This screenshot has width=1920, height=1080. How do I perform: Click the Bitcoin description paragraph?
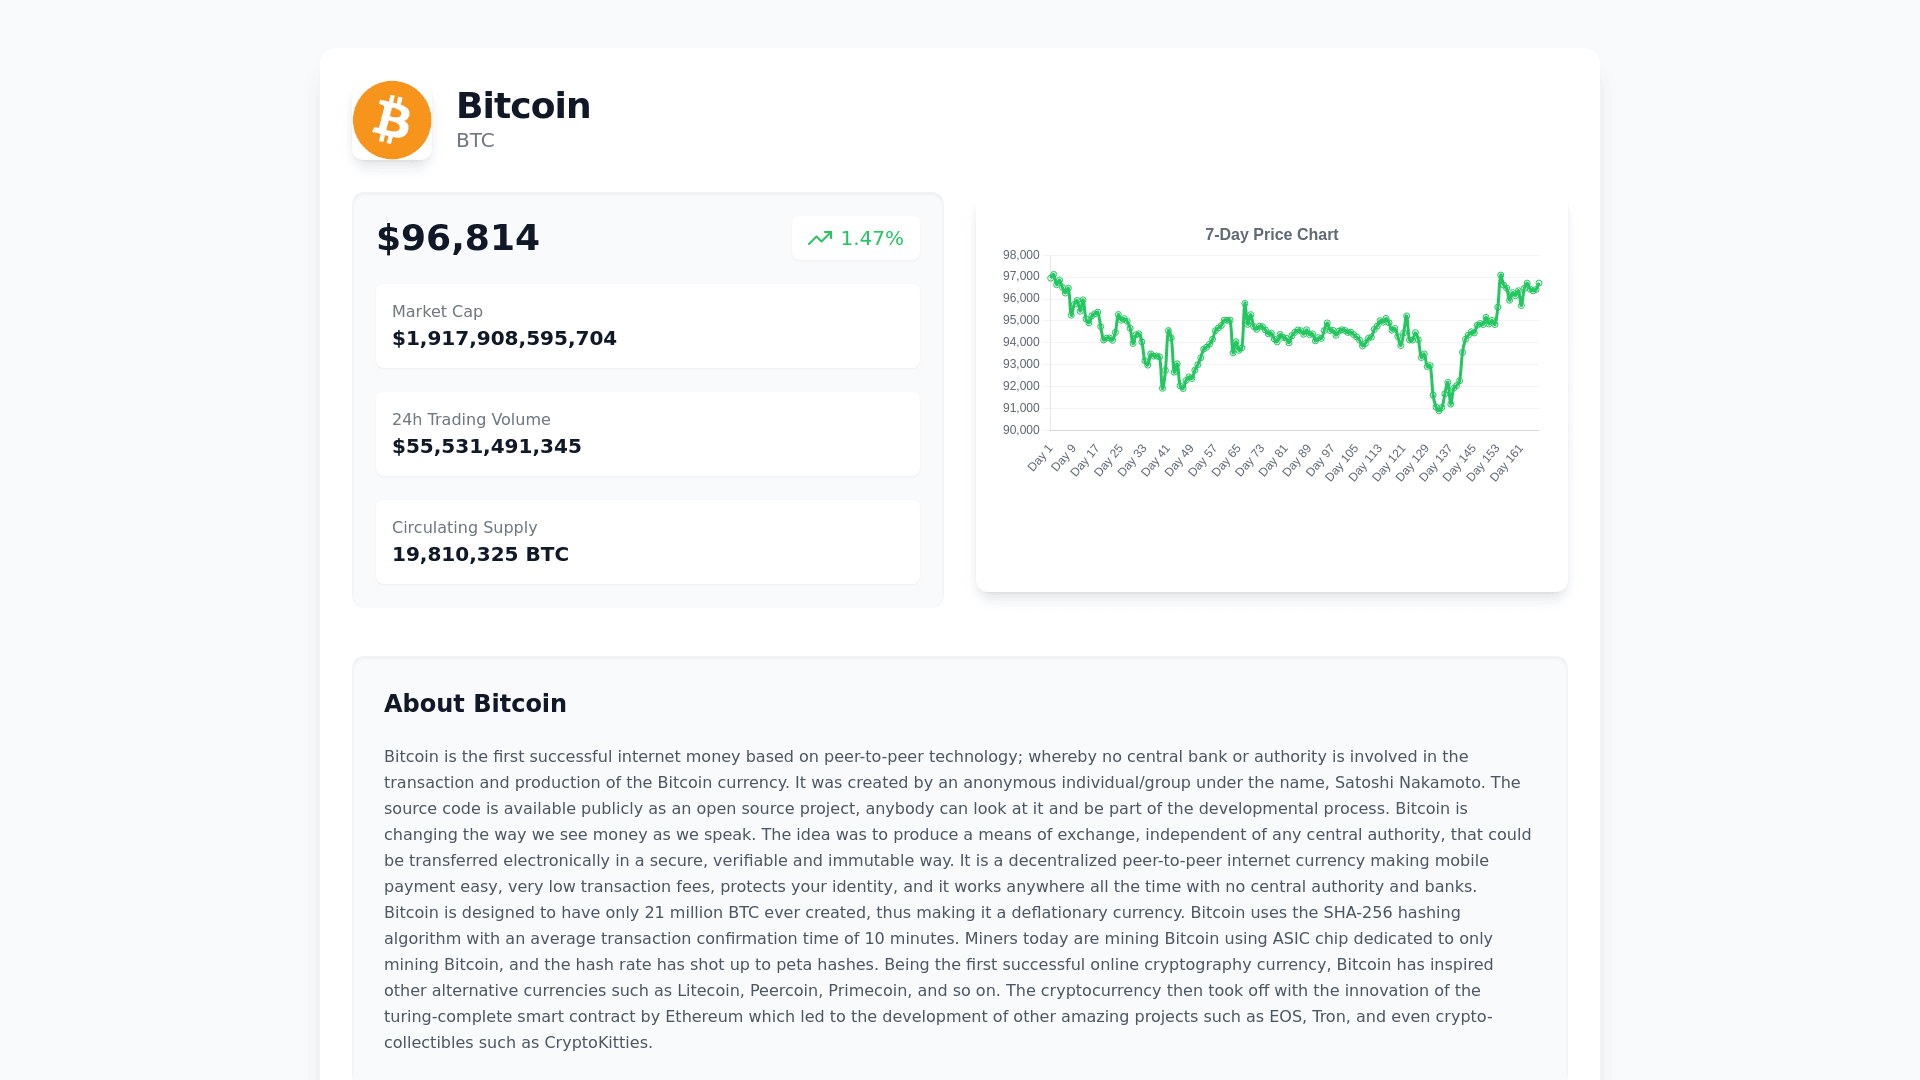pyautogui.click(x=958, y=899)
